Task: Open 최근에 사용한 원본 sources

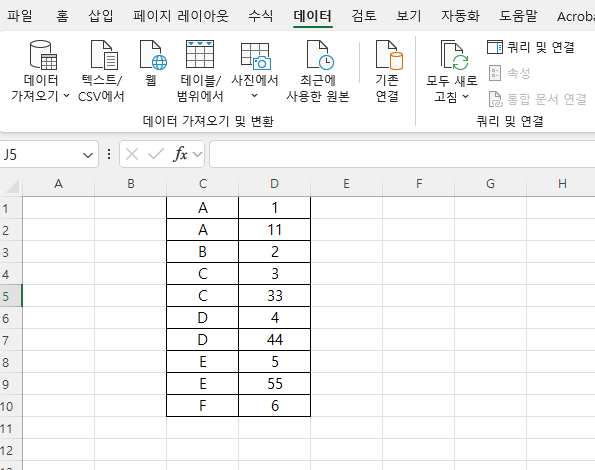Action: (318, 71)
